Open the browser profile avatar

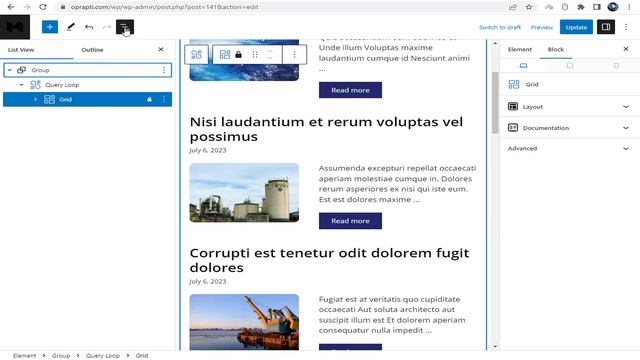tap(613, 7)
